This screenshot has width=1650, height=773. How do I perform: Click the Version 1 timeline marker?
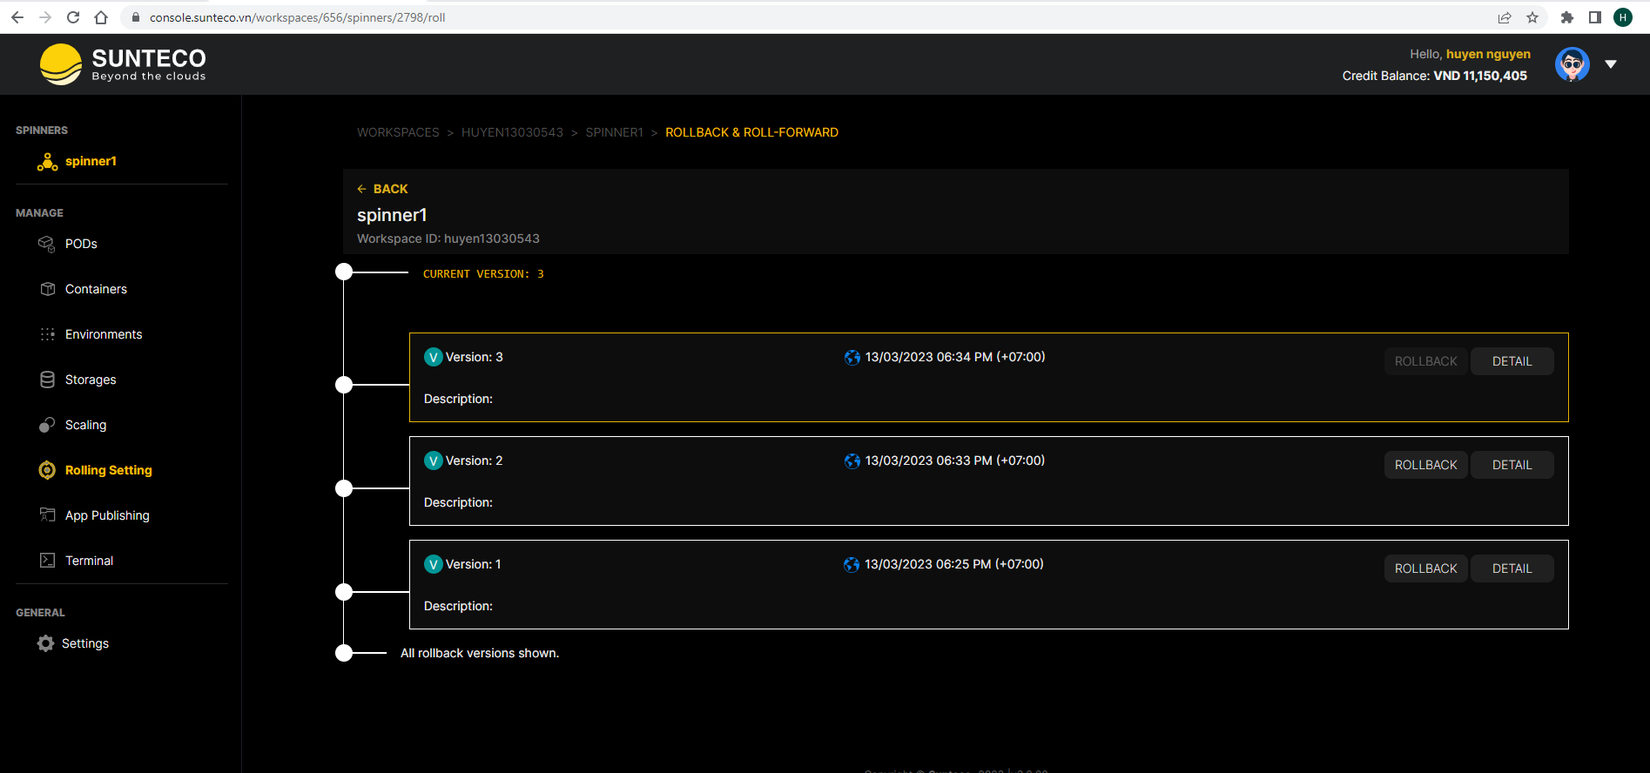344,592
